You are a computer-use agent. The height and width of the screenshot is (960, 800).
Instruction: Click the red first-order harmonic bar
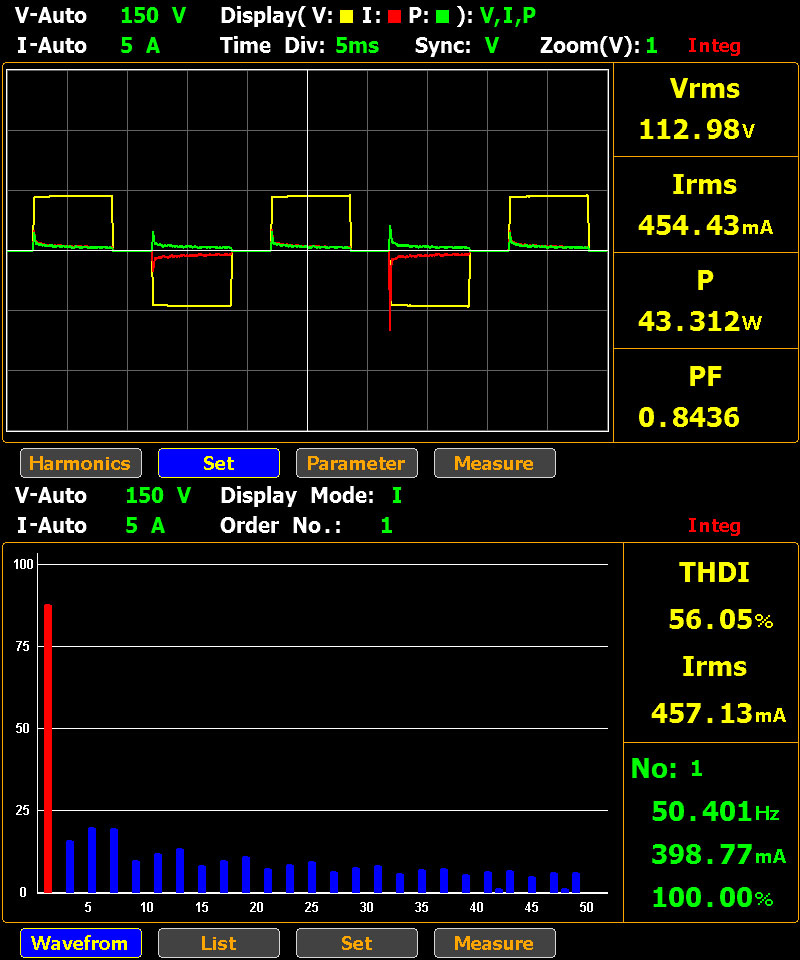click(x=48, y=748)
